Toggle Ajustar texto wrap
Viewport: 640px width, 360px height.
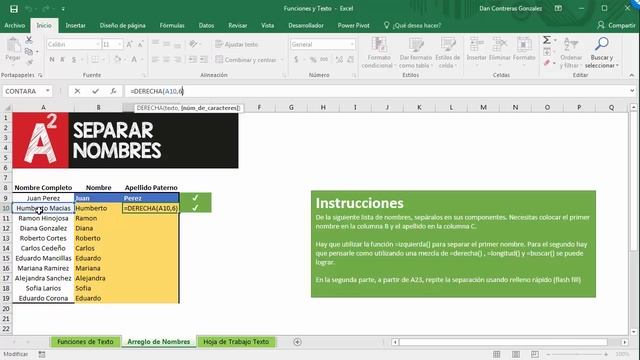237,44
